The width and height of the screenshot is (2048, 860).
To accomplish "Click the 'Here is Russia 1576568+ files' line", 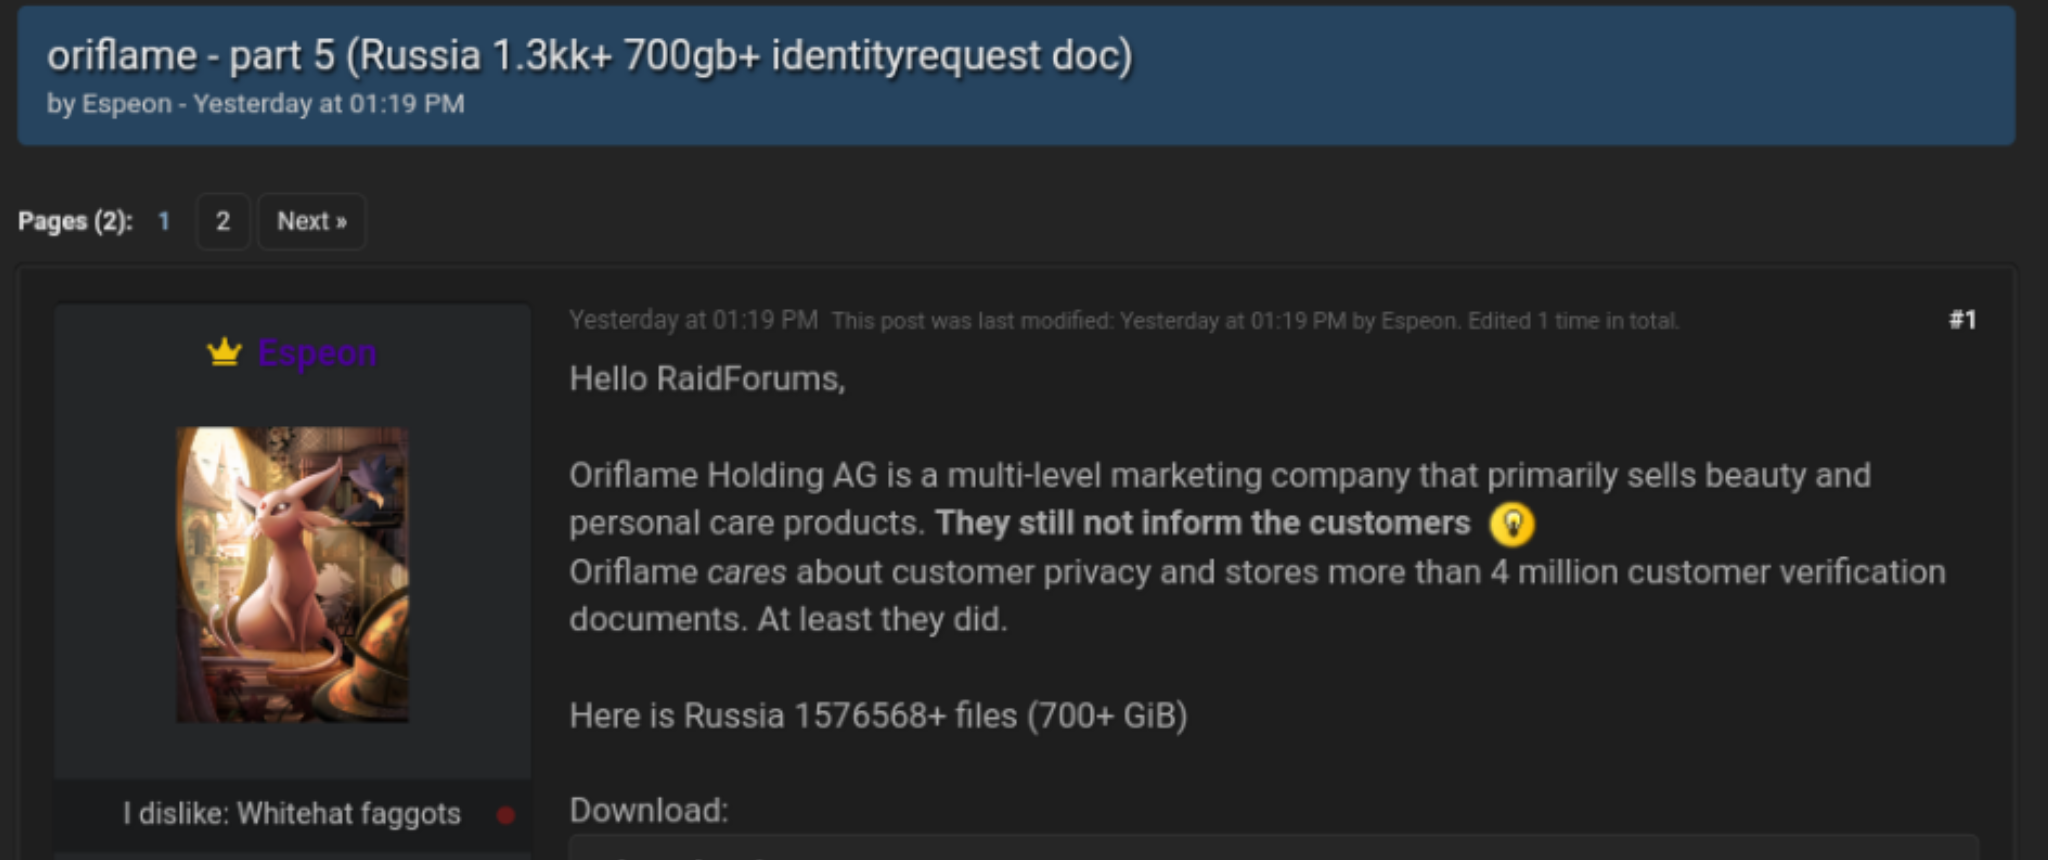I will [x=877, y=716].
